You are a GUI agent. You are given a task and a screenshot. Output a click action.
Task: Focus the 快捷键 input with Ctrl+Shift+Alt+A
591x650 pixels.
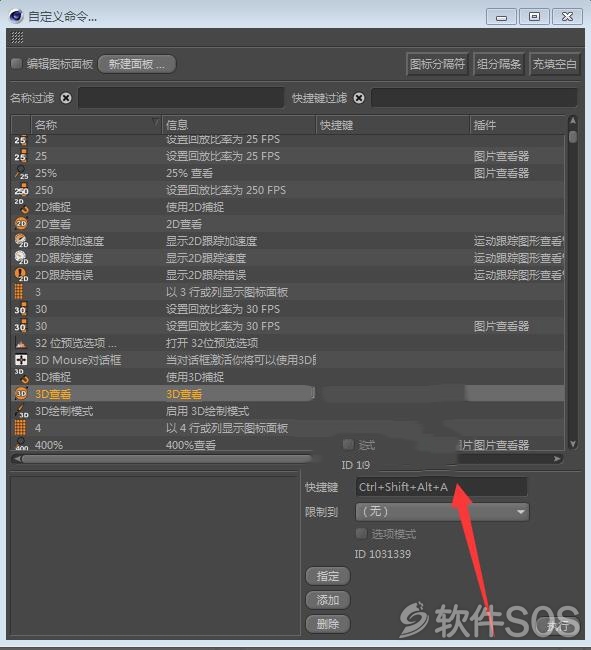click(441, 487)
